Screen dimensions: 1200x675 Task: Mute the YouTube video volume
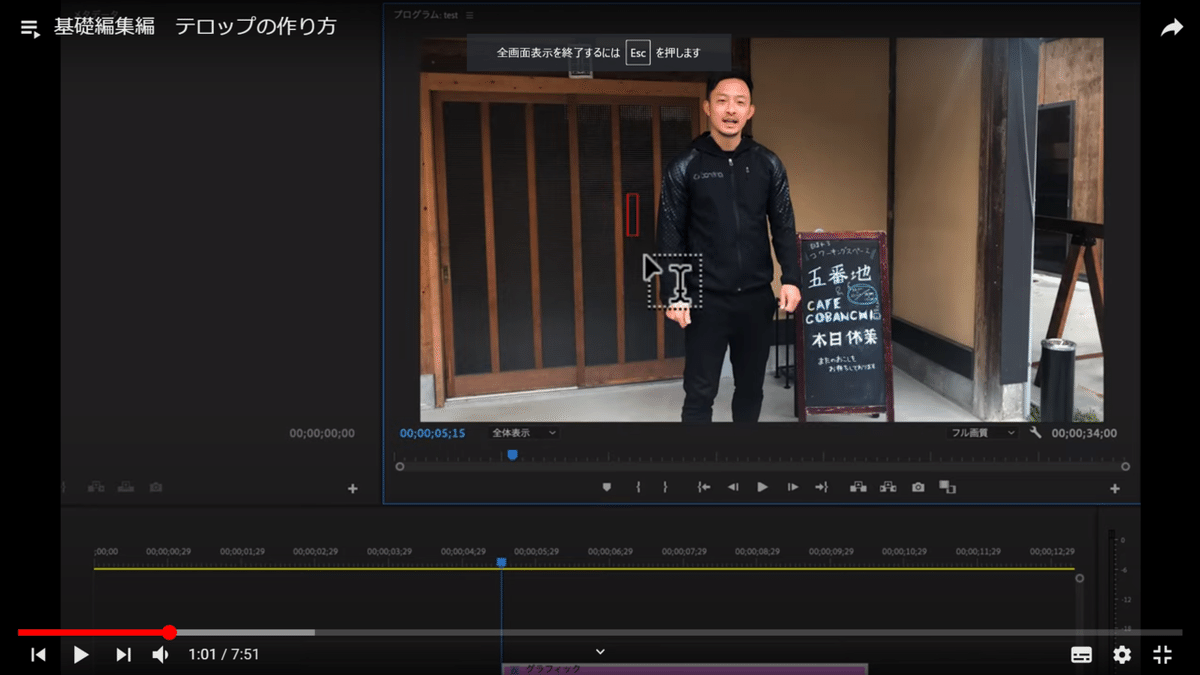click(160, 655)
